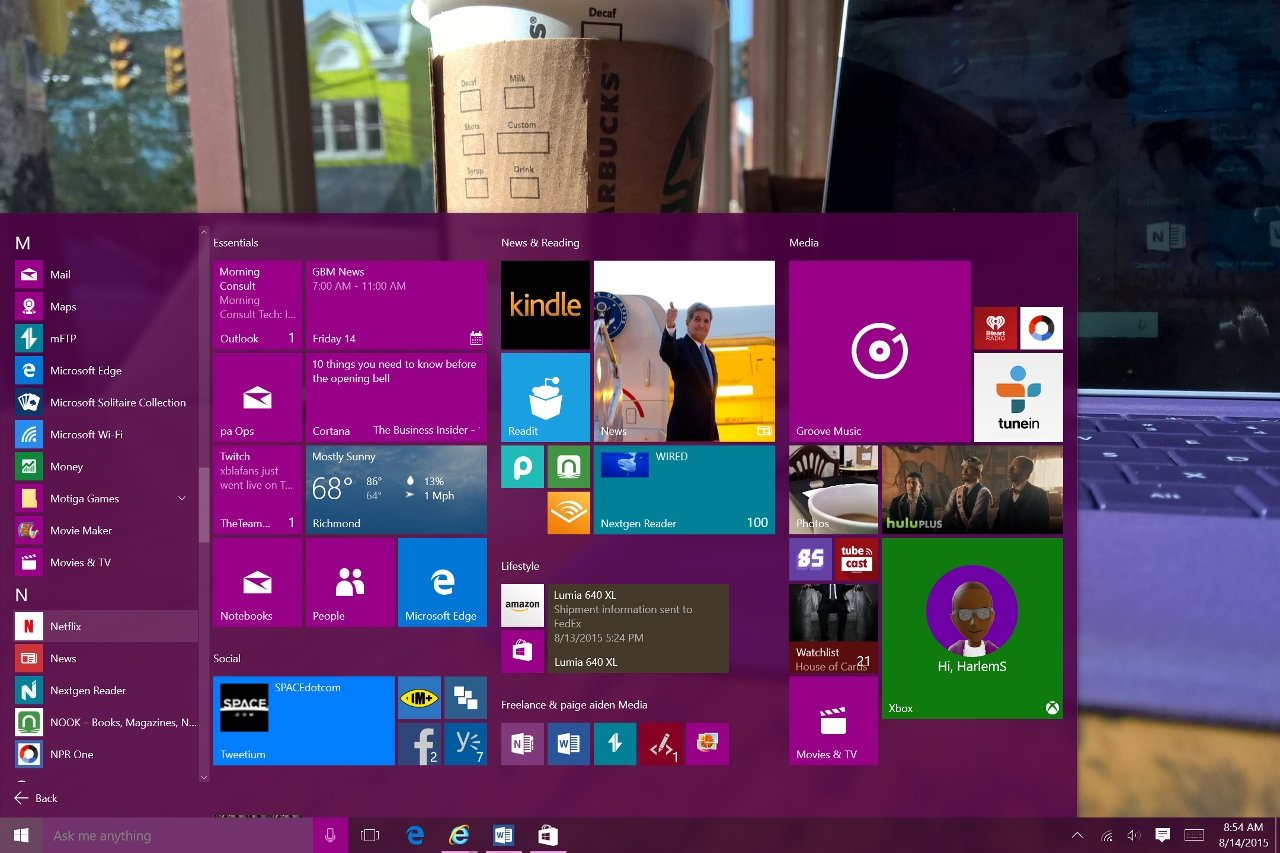
Task: Activate Cortana microphone
Action: [330, 835]
